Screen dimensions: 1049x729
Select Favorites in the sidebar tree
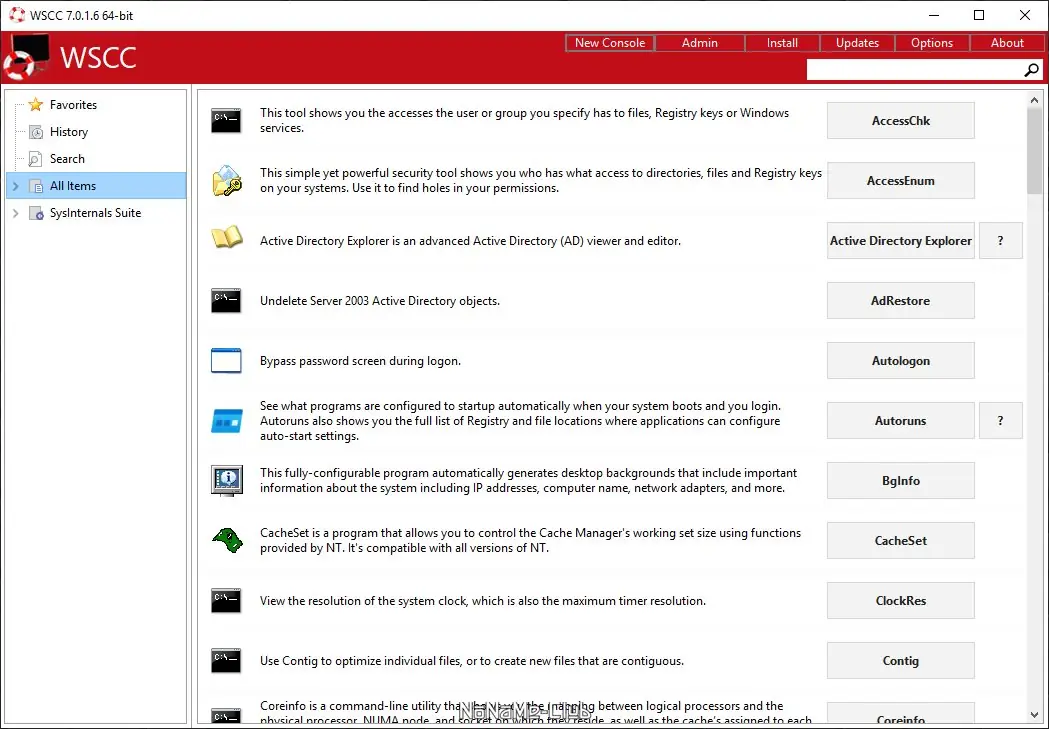(x=73, y=104)
